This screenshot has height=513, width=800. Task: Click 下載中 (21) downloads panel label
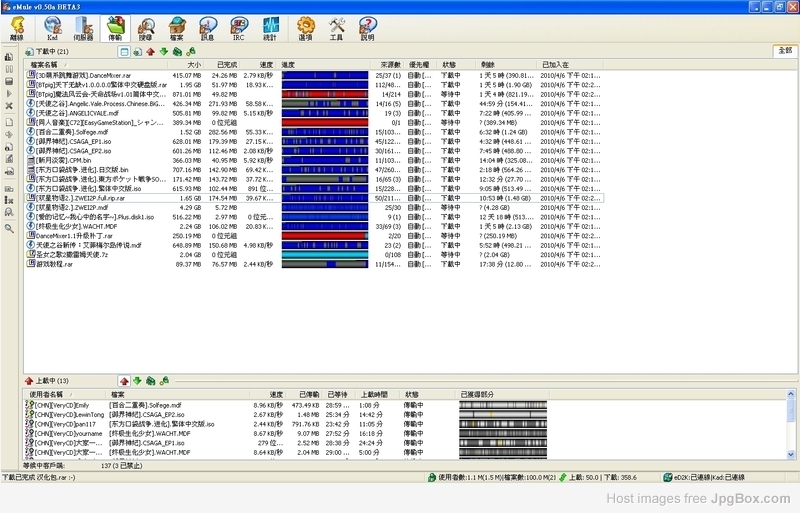pyautogui.click(x=52, y=52)
